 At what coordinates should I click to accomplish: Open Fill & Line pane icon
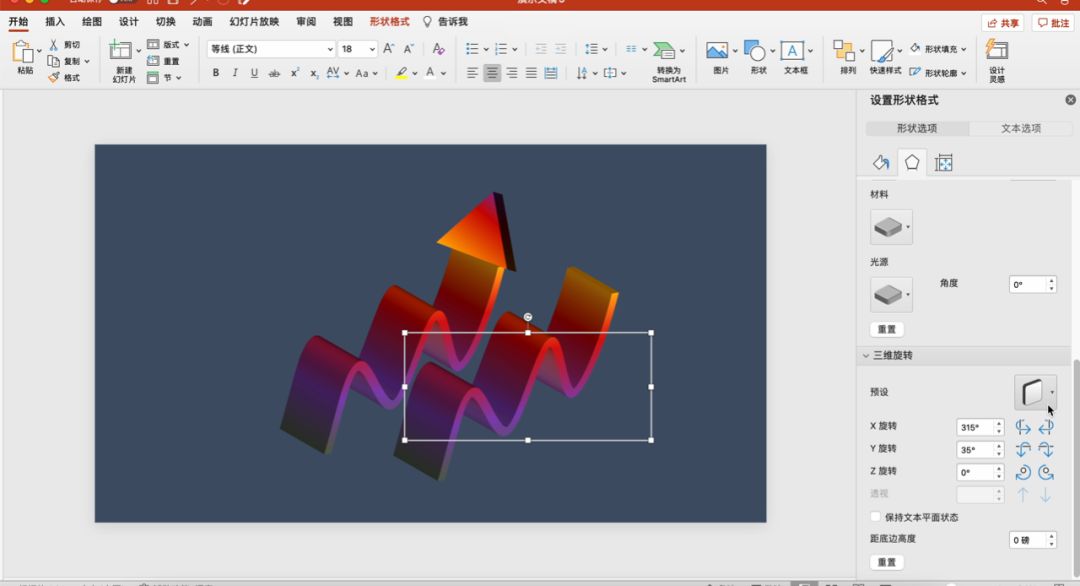(881, 163)
